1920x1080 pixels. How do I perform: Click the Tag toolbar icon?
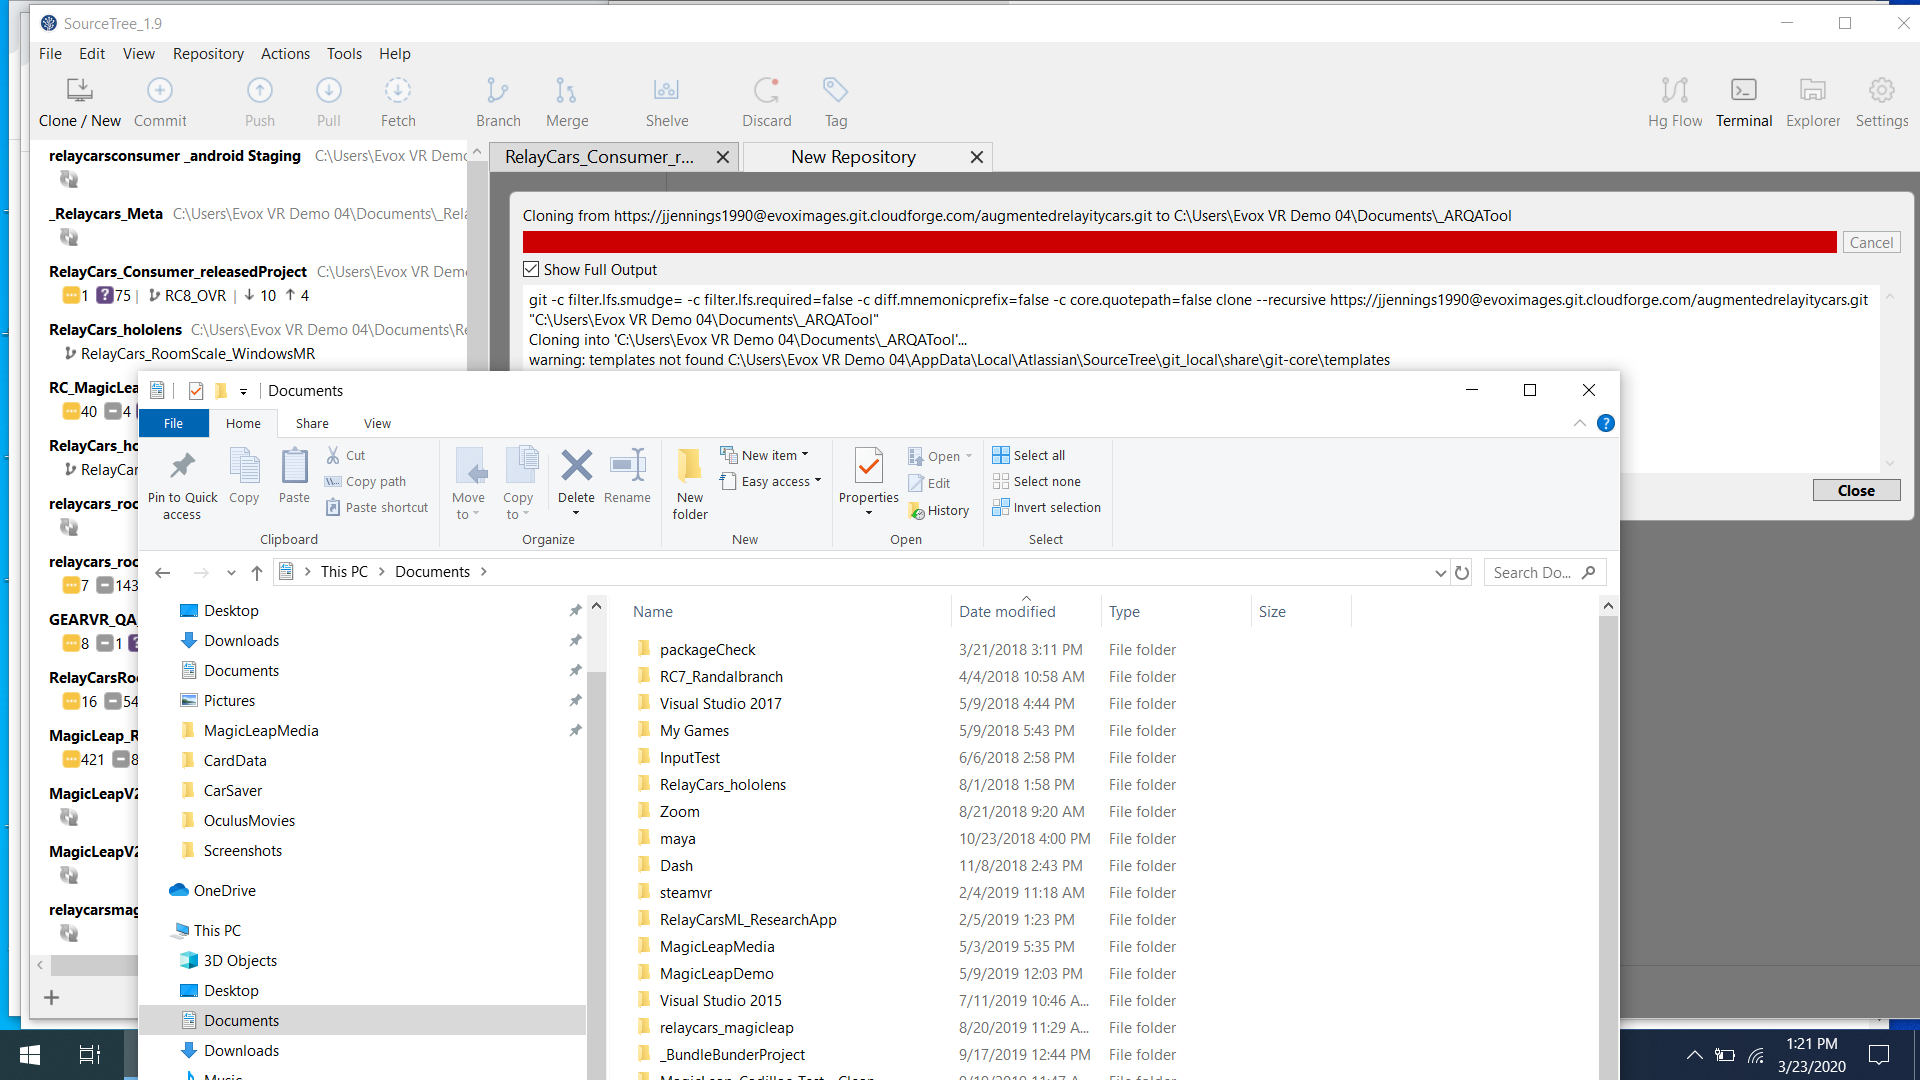pyautogui.click(x=836, y=102)
